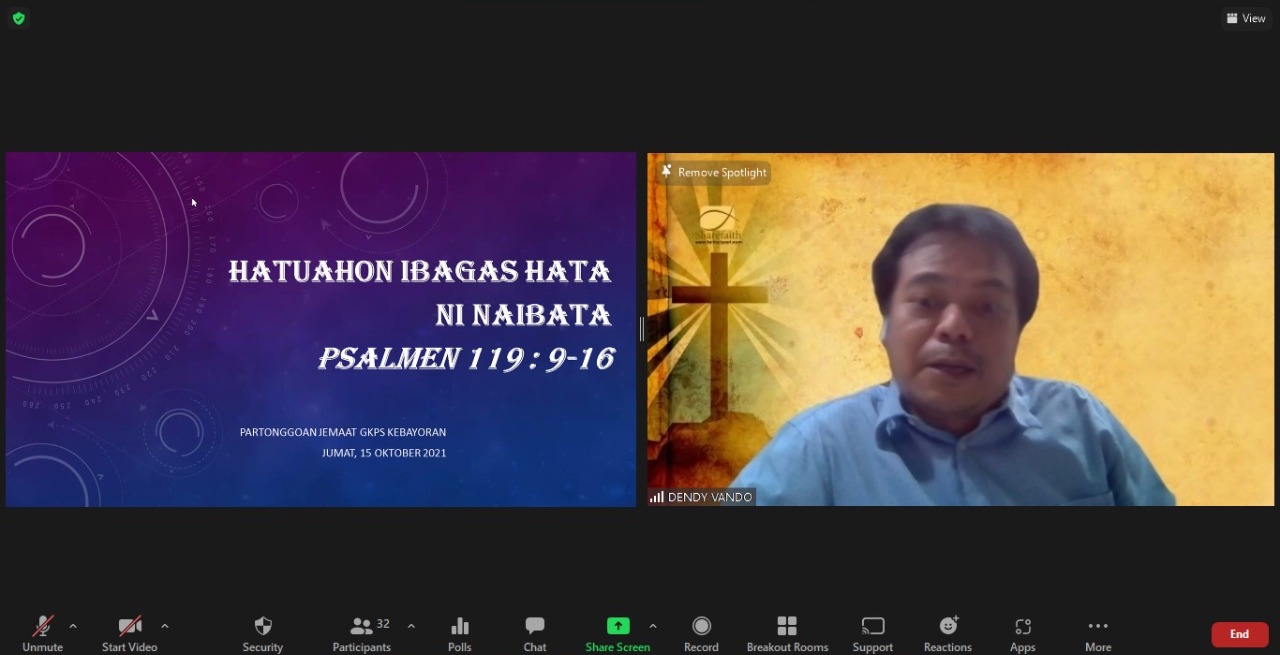Start Video camera toggle

[129, 633]
